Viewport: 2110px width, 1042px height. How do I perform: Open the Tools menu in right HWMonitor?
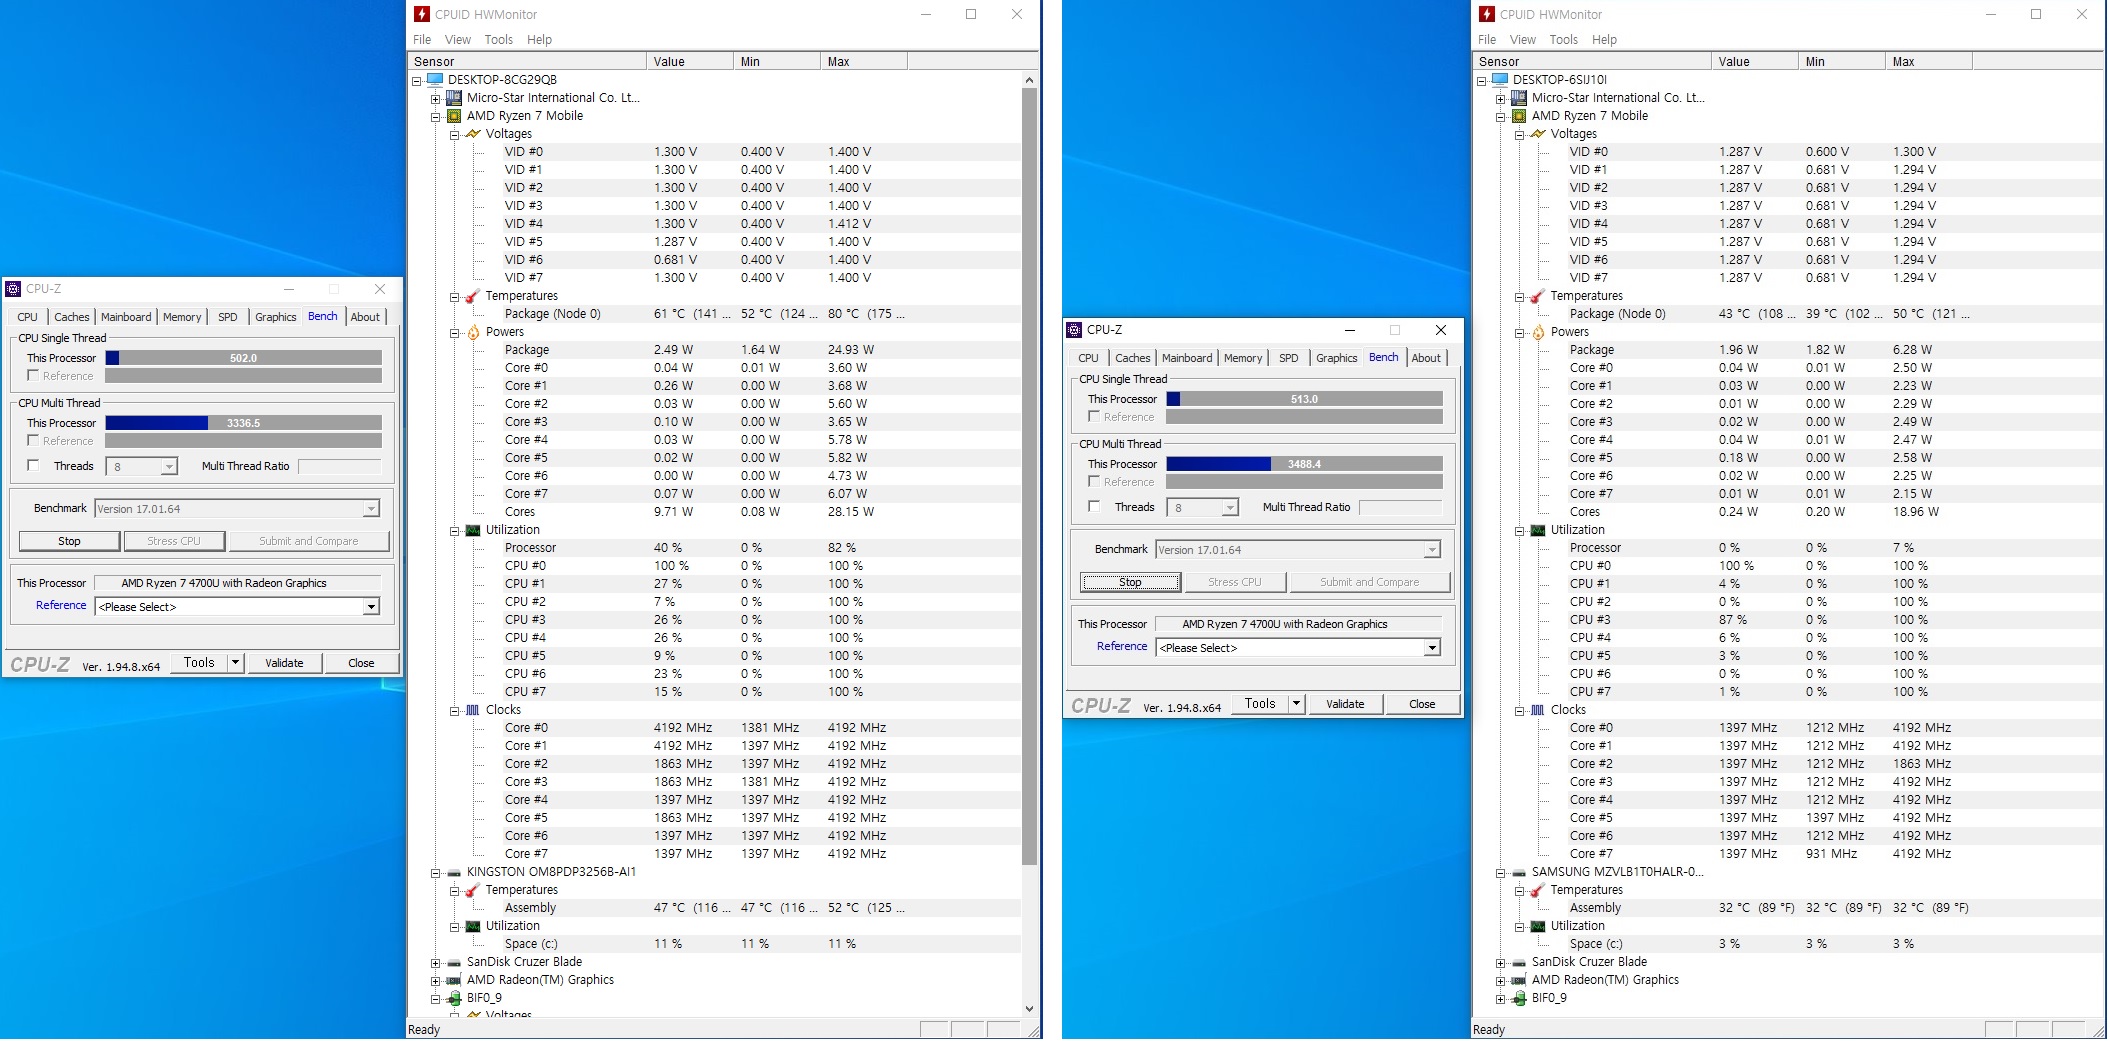point(1563,40)
